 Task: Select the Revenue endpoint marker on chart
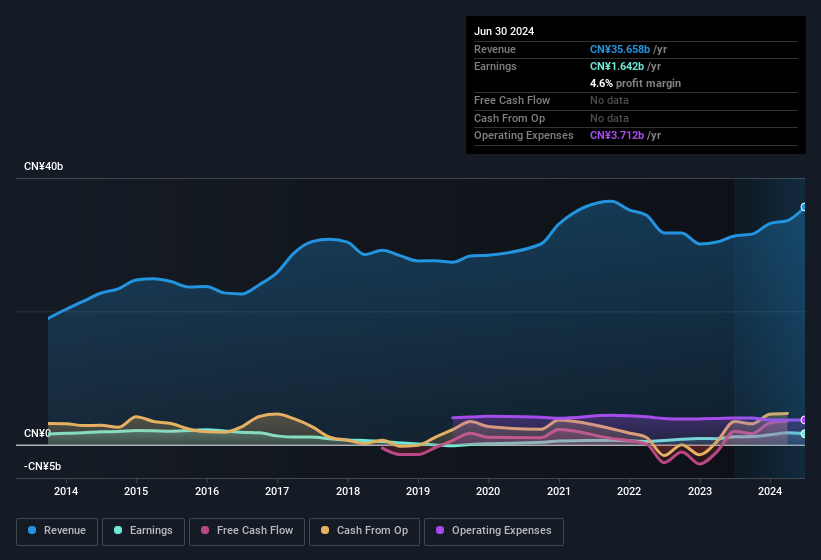click(804, 207)
